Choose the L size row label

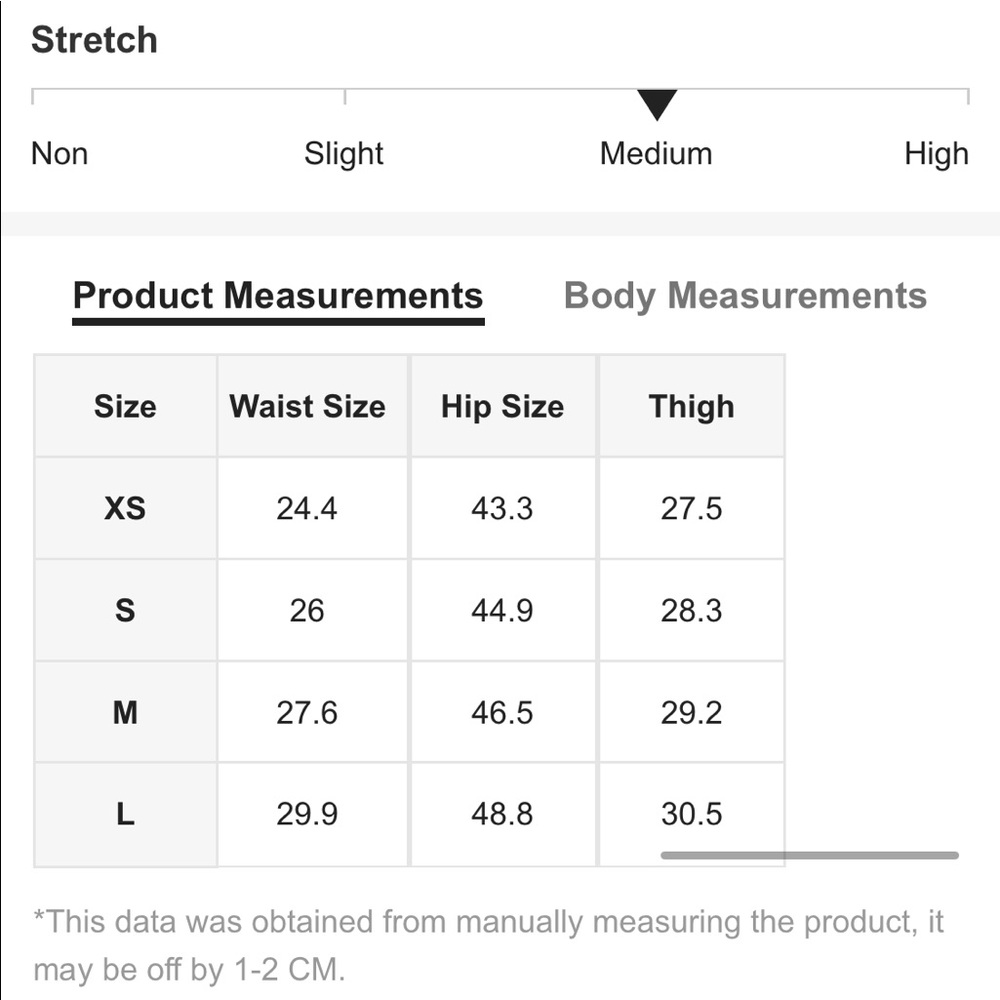pyautogui.click(x=125, y=814)
